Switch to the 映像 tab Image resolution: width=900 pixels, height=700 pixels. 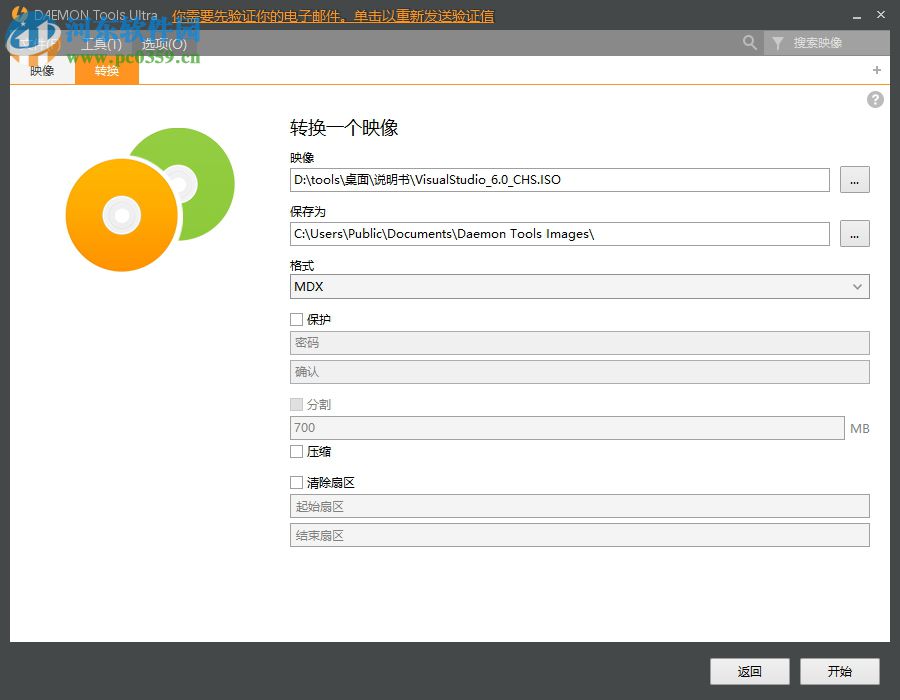click(x=42, y=71)
